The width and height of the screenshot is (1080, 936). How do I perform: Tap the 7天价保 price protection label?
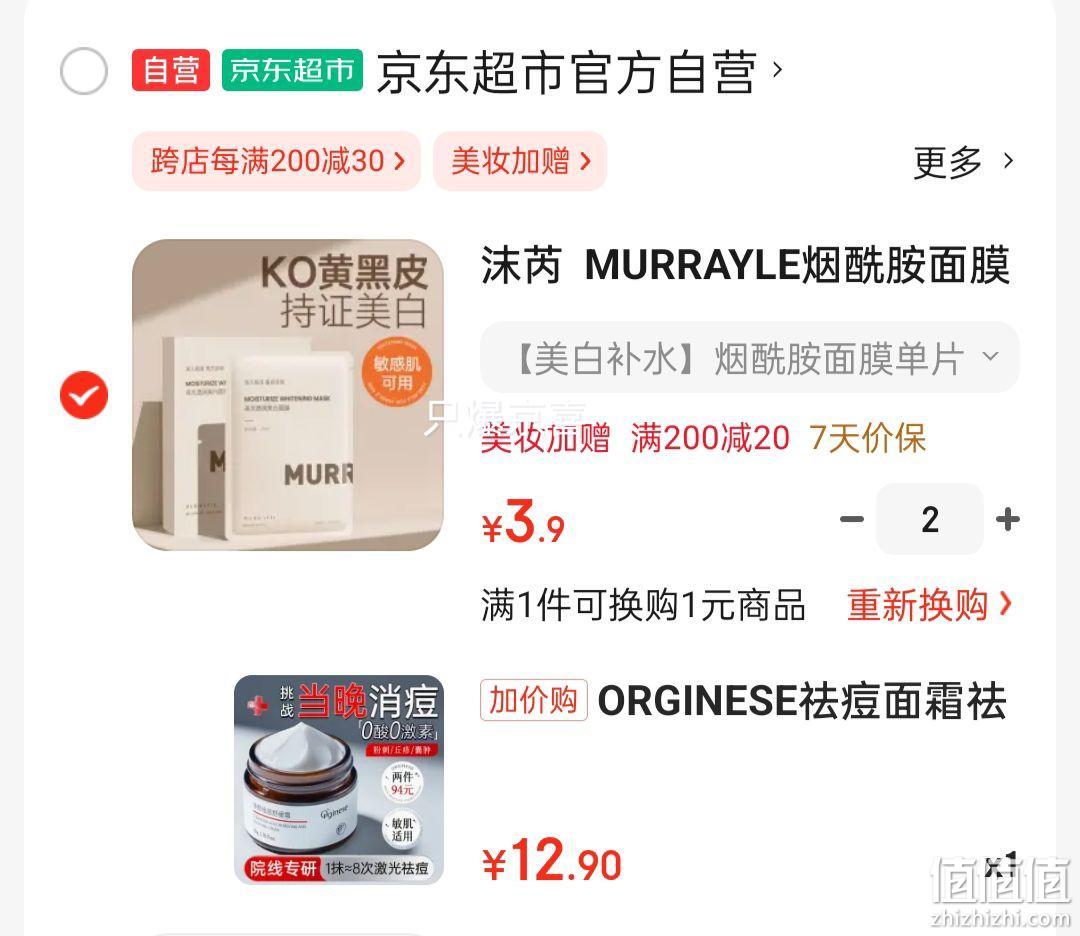867,438
